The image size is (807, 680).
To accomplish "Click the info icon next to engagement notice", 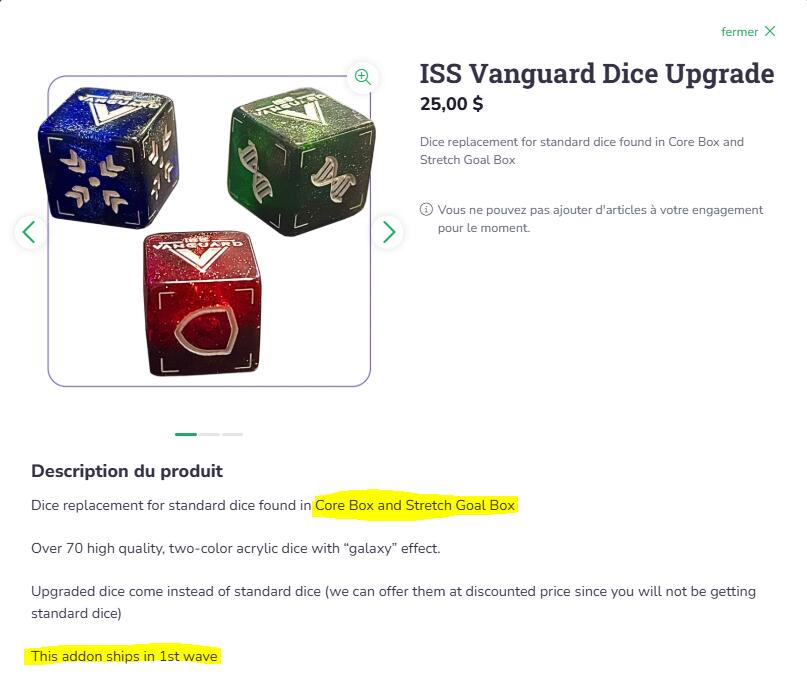I will (x=426, y=210).
